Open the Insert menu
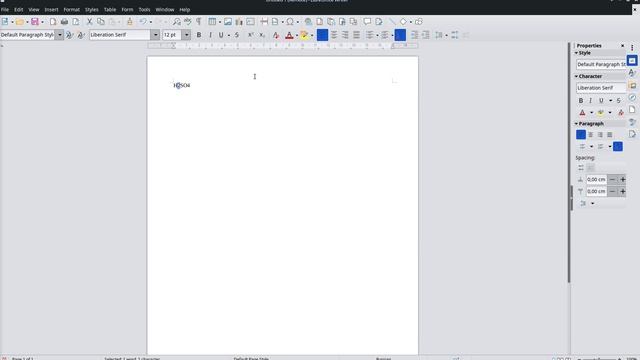640x360 pixels. [51, 9]
